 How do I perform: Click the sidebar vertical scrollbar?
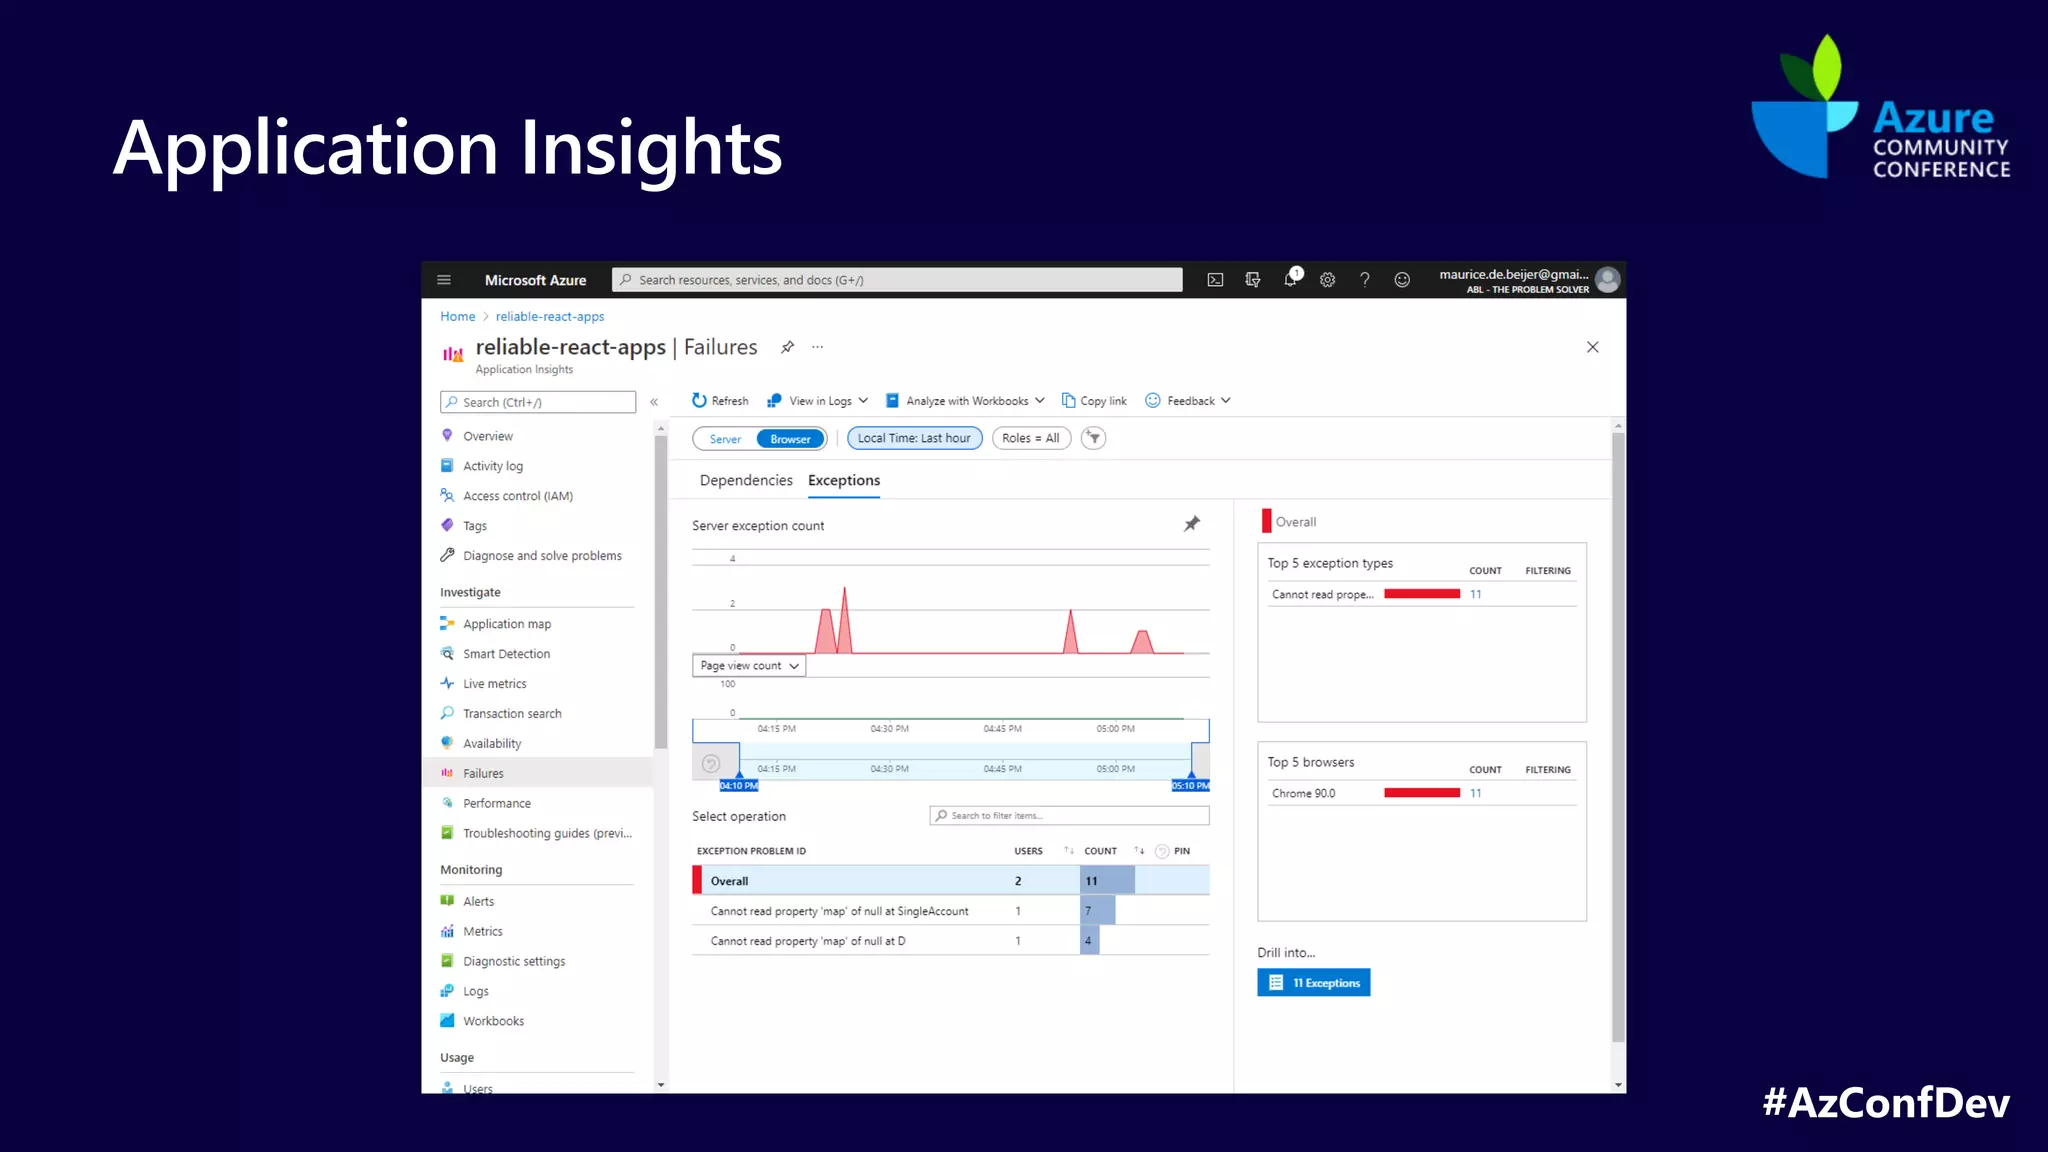(x=660, y=592)
